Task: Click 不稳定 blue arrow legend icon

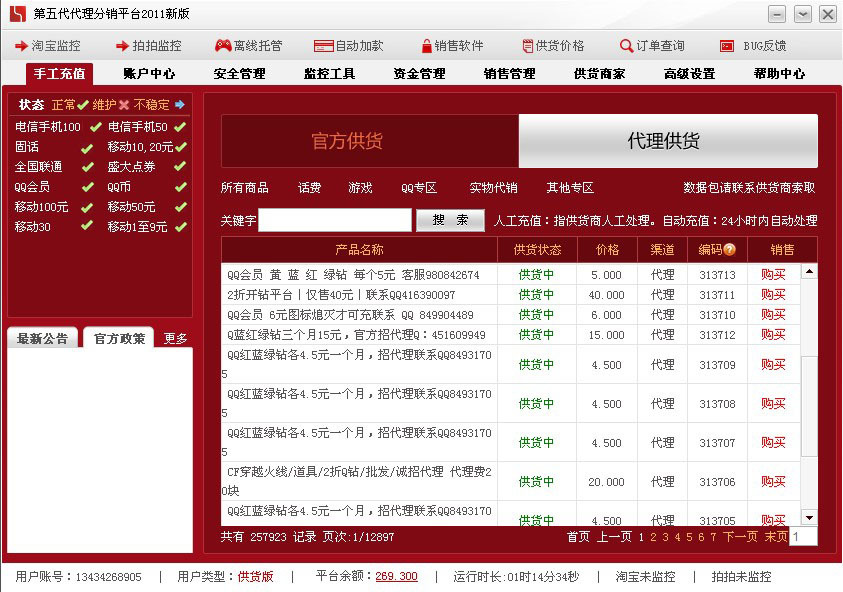Action: (x=180, y=104)
